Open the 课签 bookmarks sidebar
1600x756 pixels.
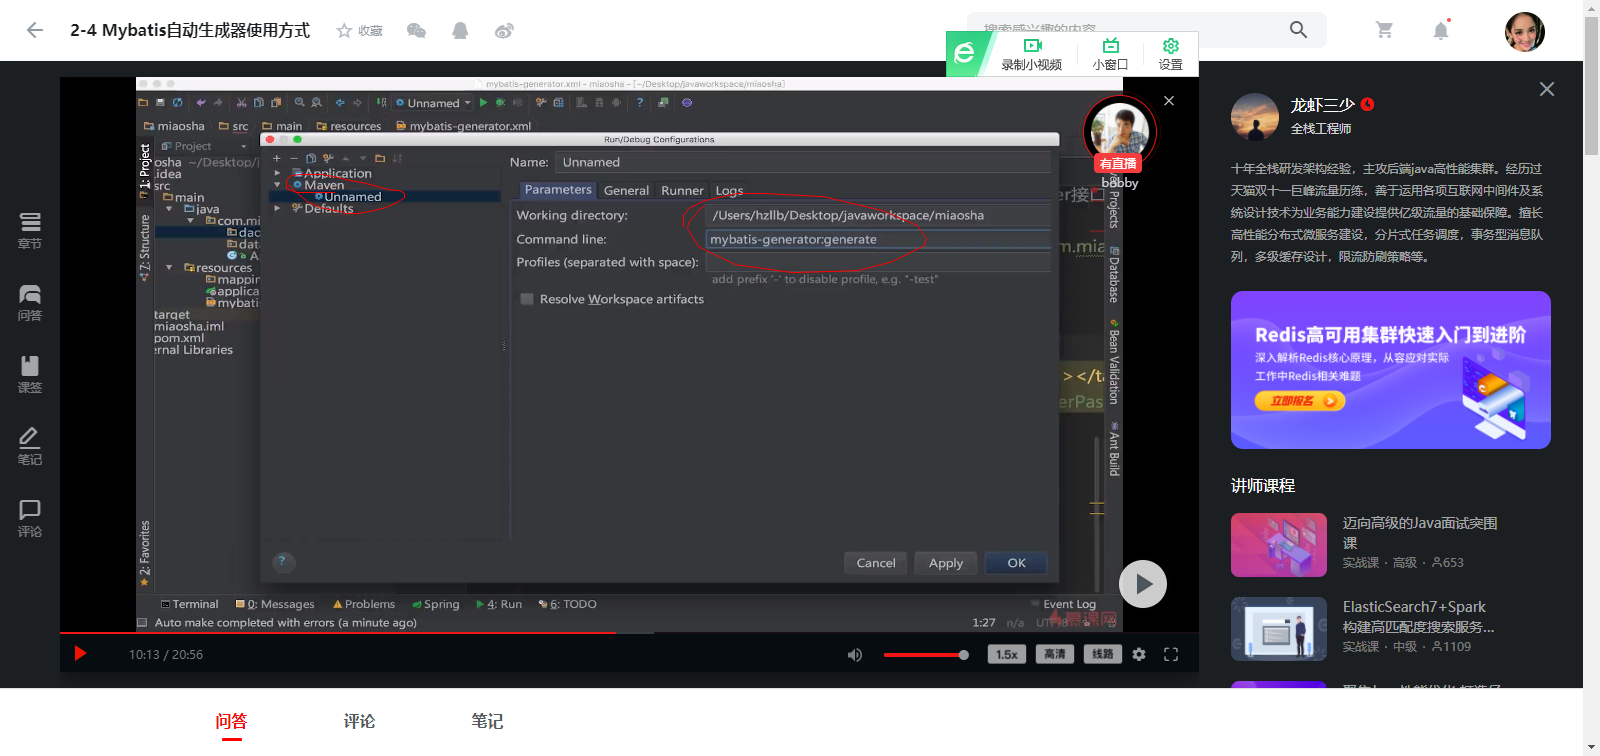tap(30, 374)
